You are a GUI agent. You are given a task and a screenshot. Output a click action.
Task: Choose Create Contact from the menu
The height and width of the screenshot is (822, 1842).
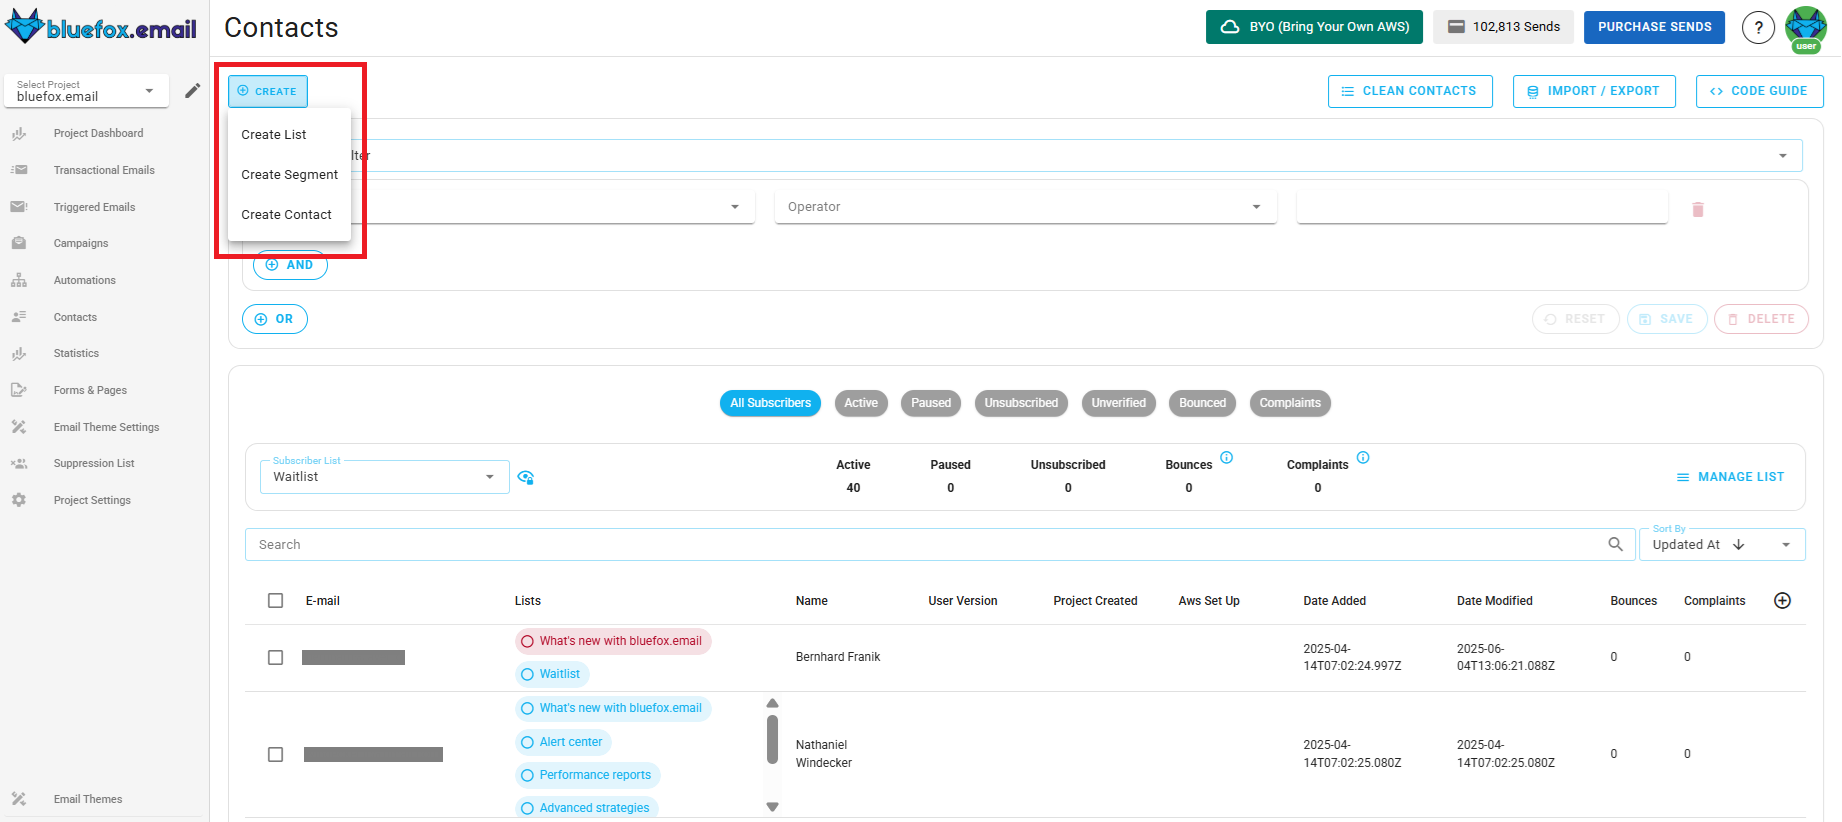289,214
